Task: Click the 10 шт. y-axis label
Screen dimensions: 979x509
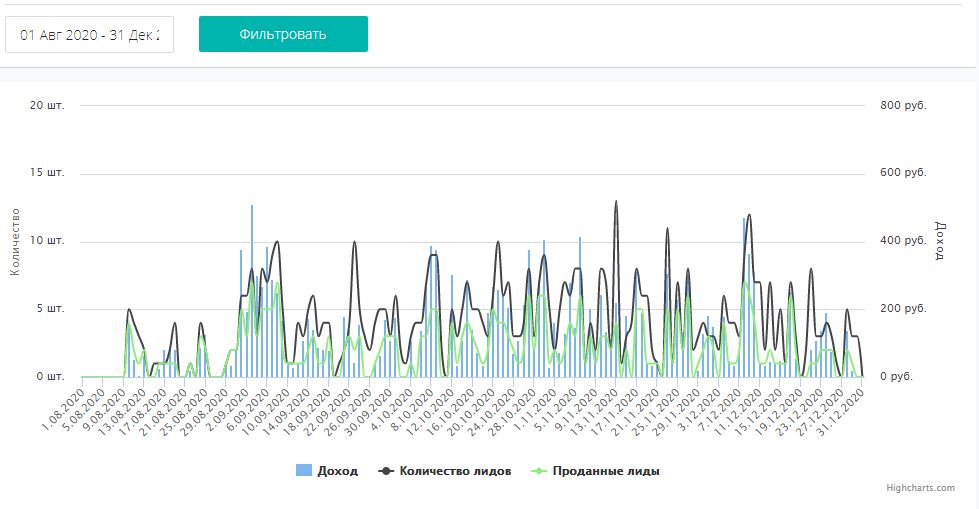Action: tap(47, 241)
